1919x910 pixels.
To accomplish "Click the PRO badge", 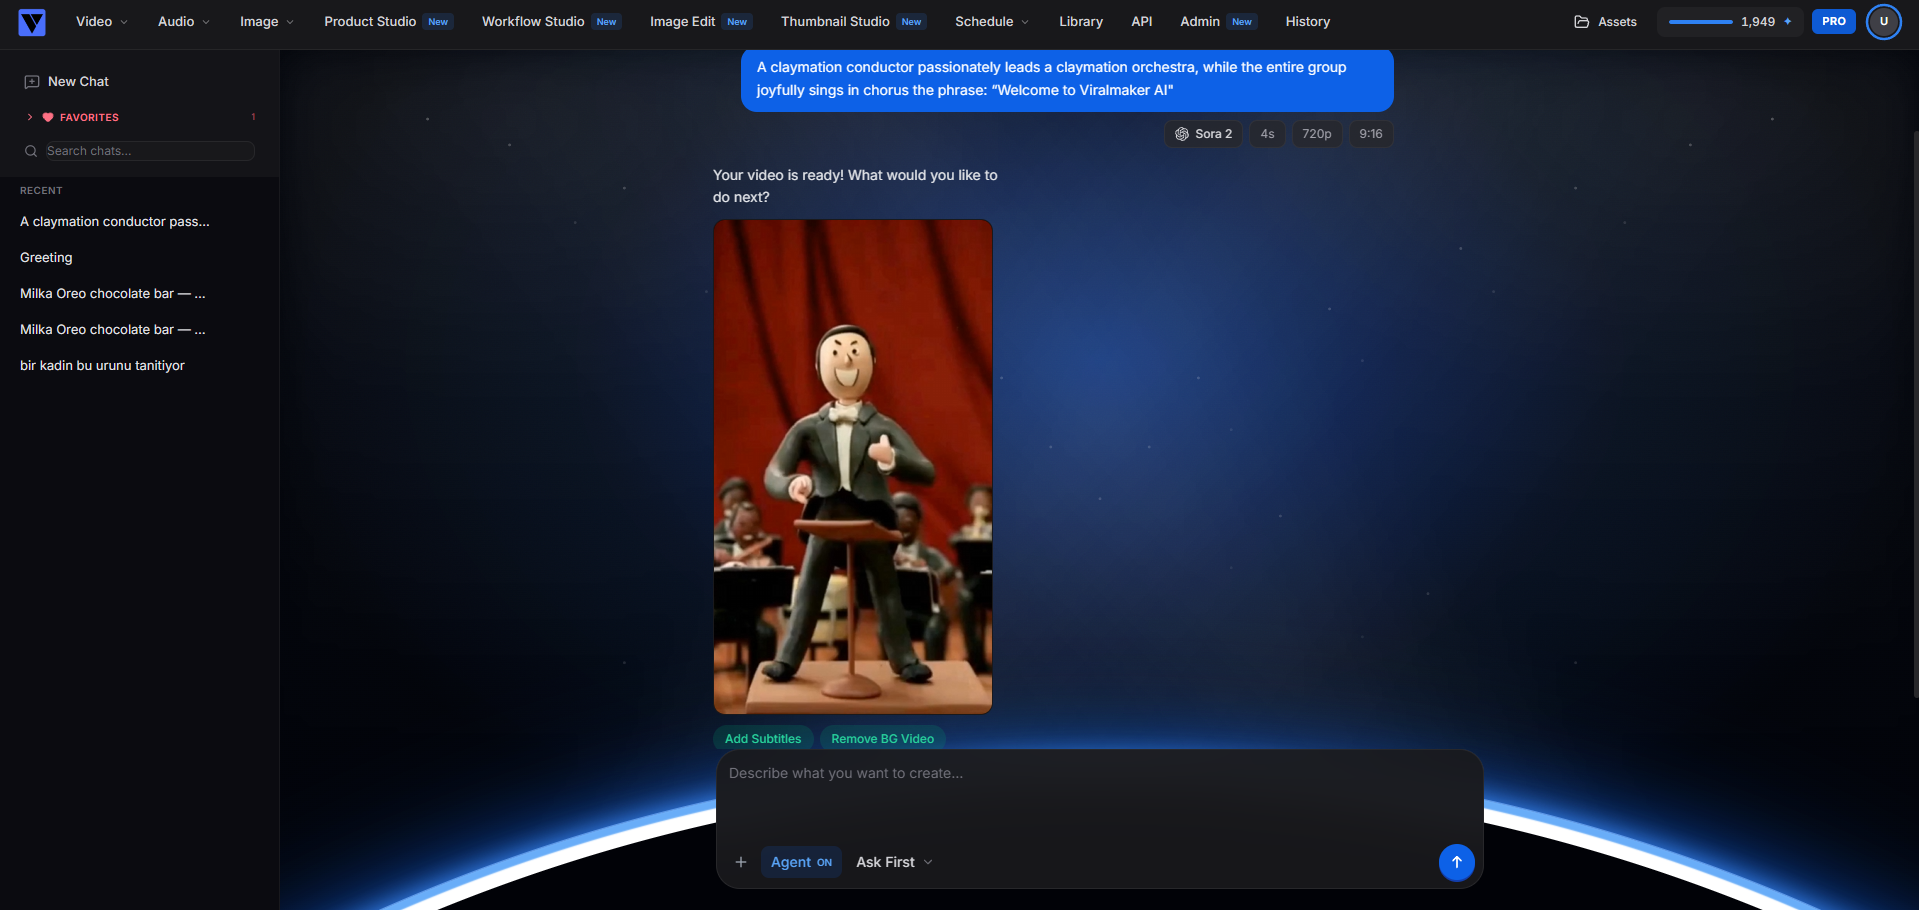I will pyautogui.click(x=1834, y=21).
